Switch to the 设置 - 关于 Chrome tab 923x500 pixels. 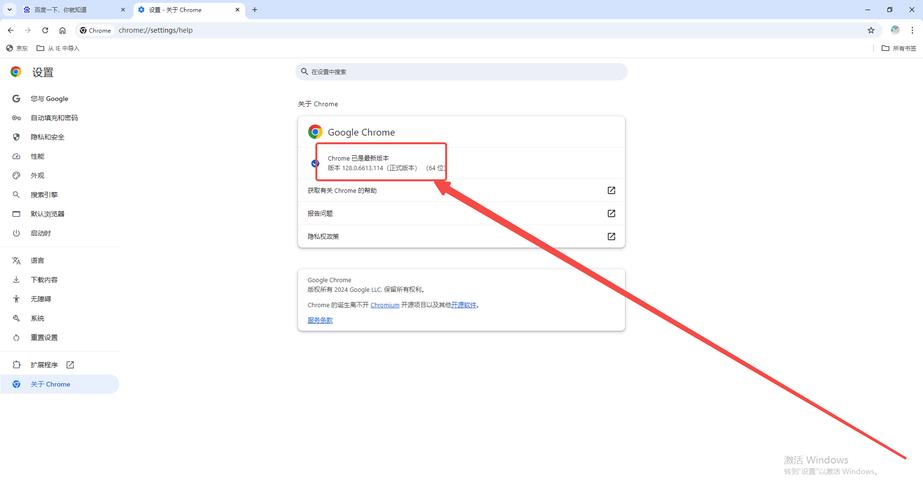pos(188,10)
